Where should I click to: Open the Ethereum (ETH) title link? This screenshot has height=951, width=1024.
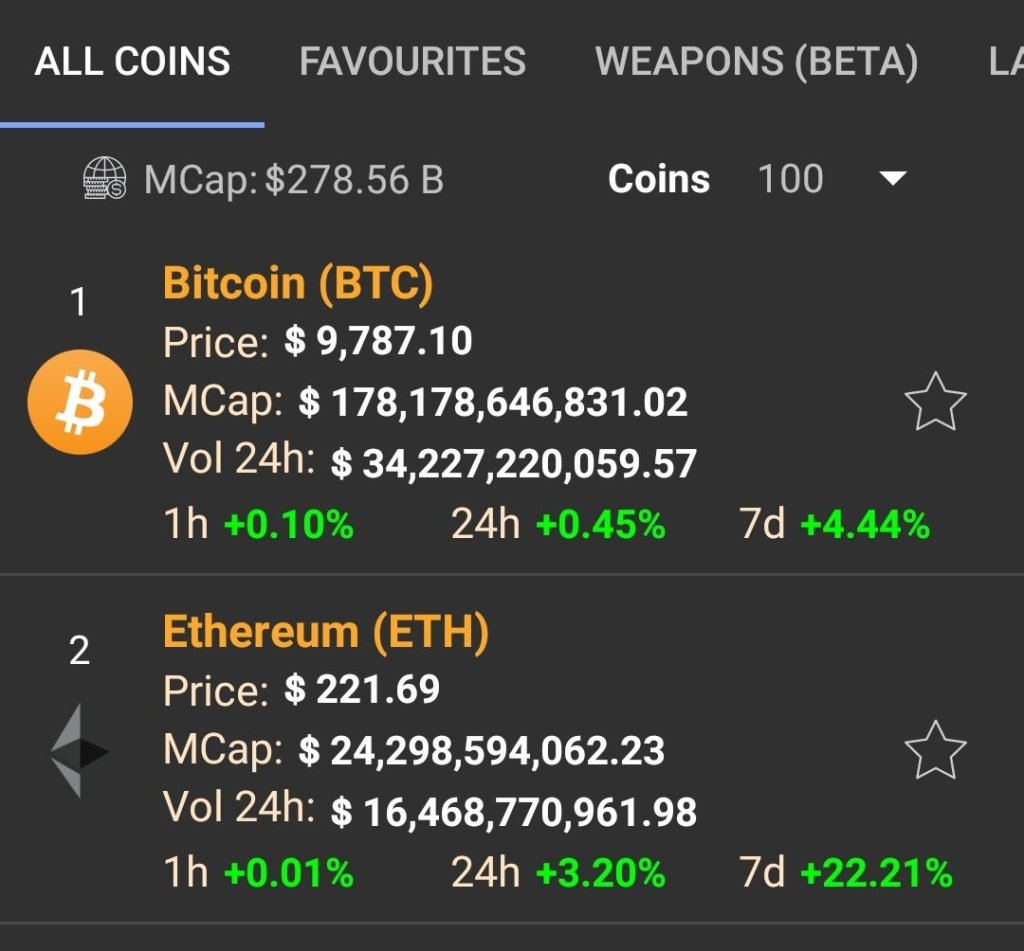pyautogui.click(x=326, y=633)
